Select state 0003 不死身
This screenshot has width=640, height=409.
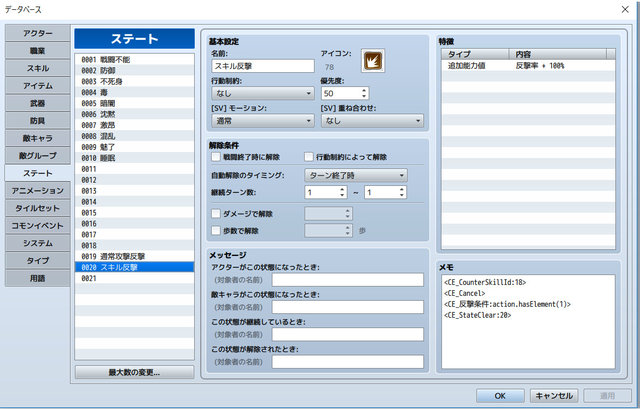point(134,82)
